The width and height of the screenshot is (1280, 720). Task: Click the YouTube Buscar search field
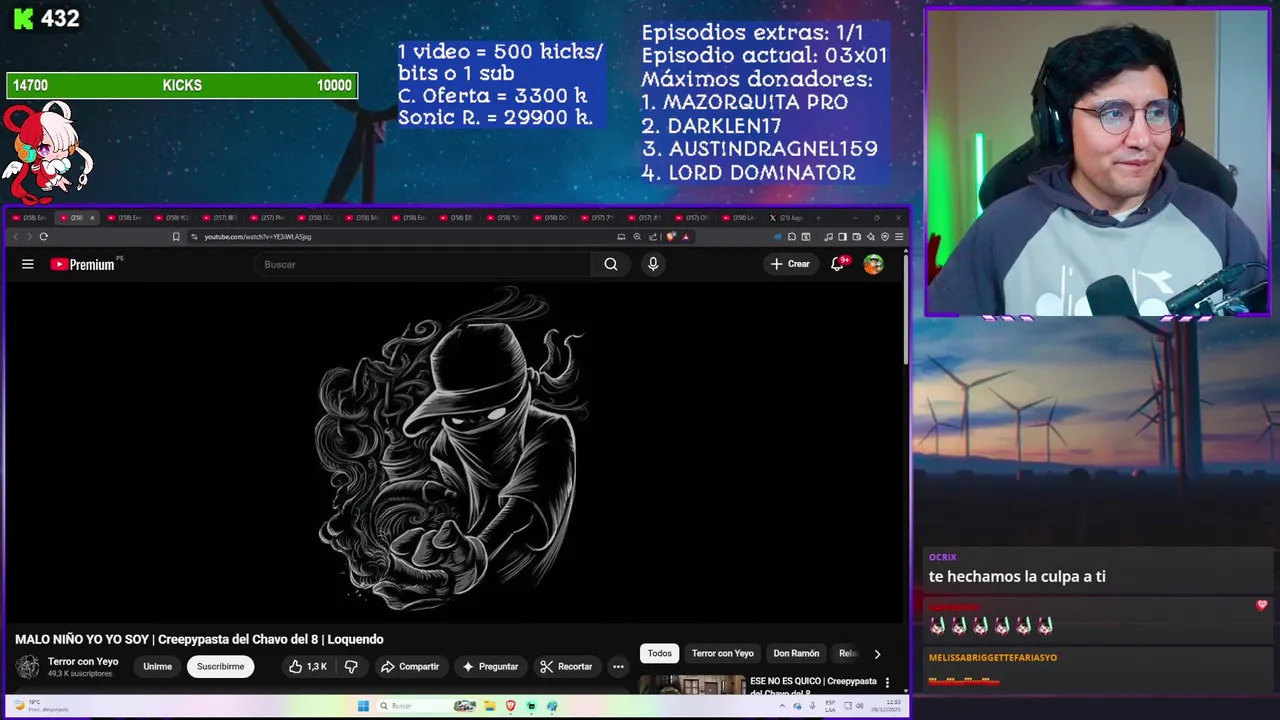[x=423, y=264]
